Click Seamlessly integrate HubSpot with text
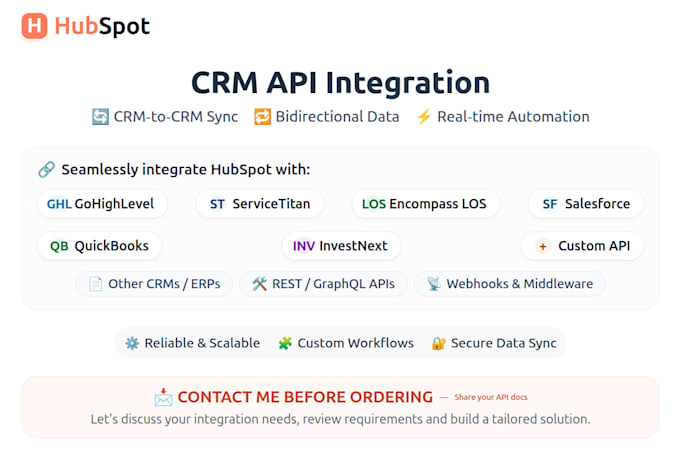680x450 pixels. 186,170
